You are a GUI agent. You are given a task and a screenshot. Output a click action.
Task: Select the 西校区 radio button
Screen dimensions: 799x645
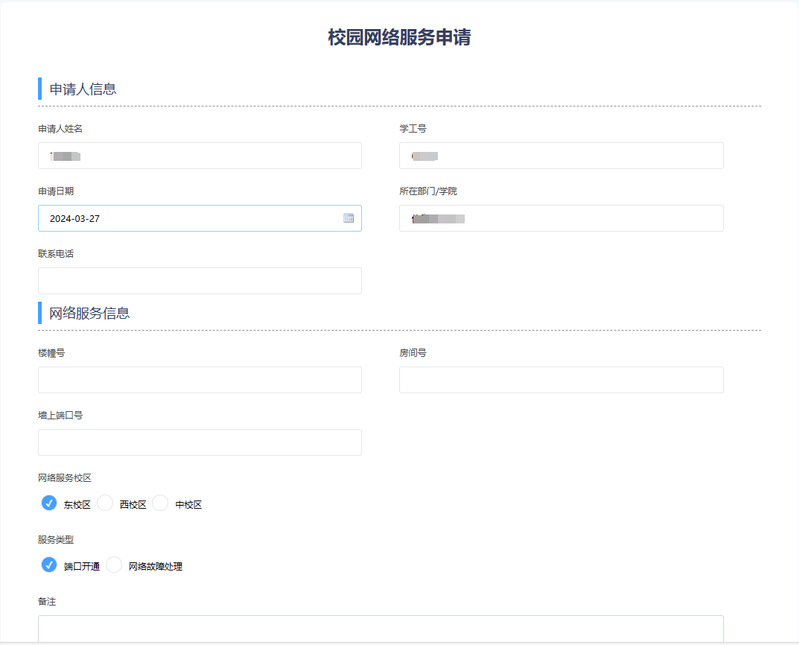click(x=105, y=503)
